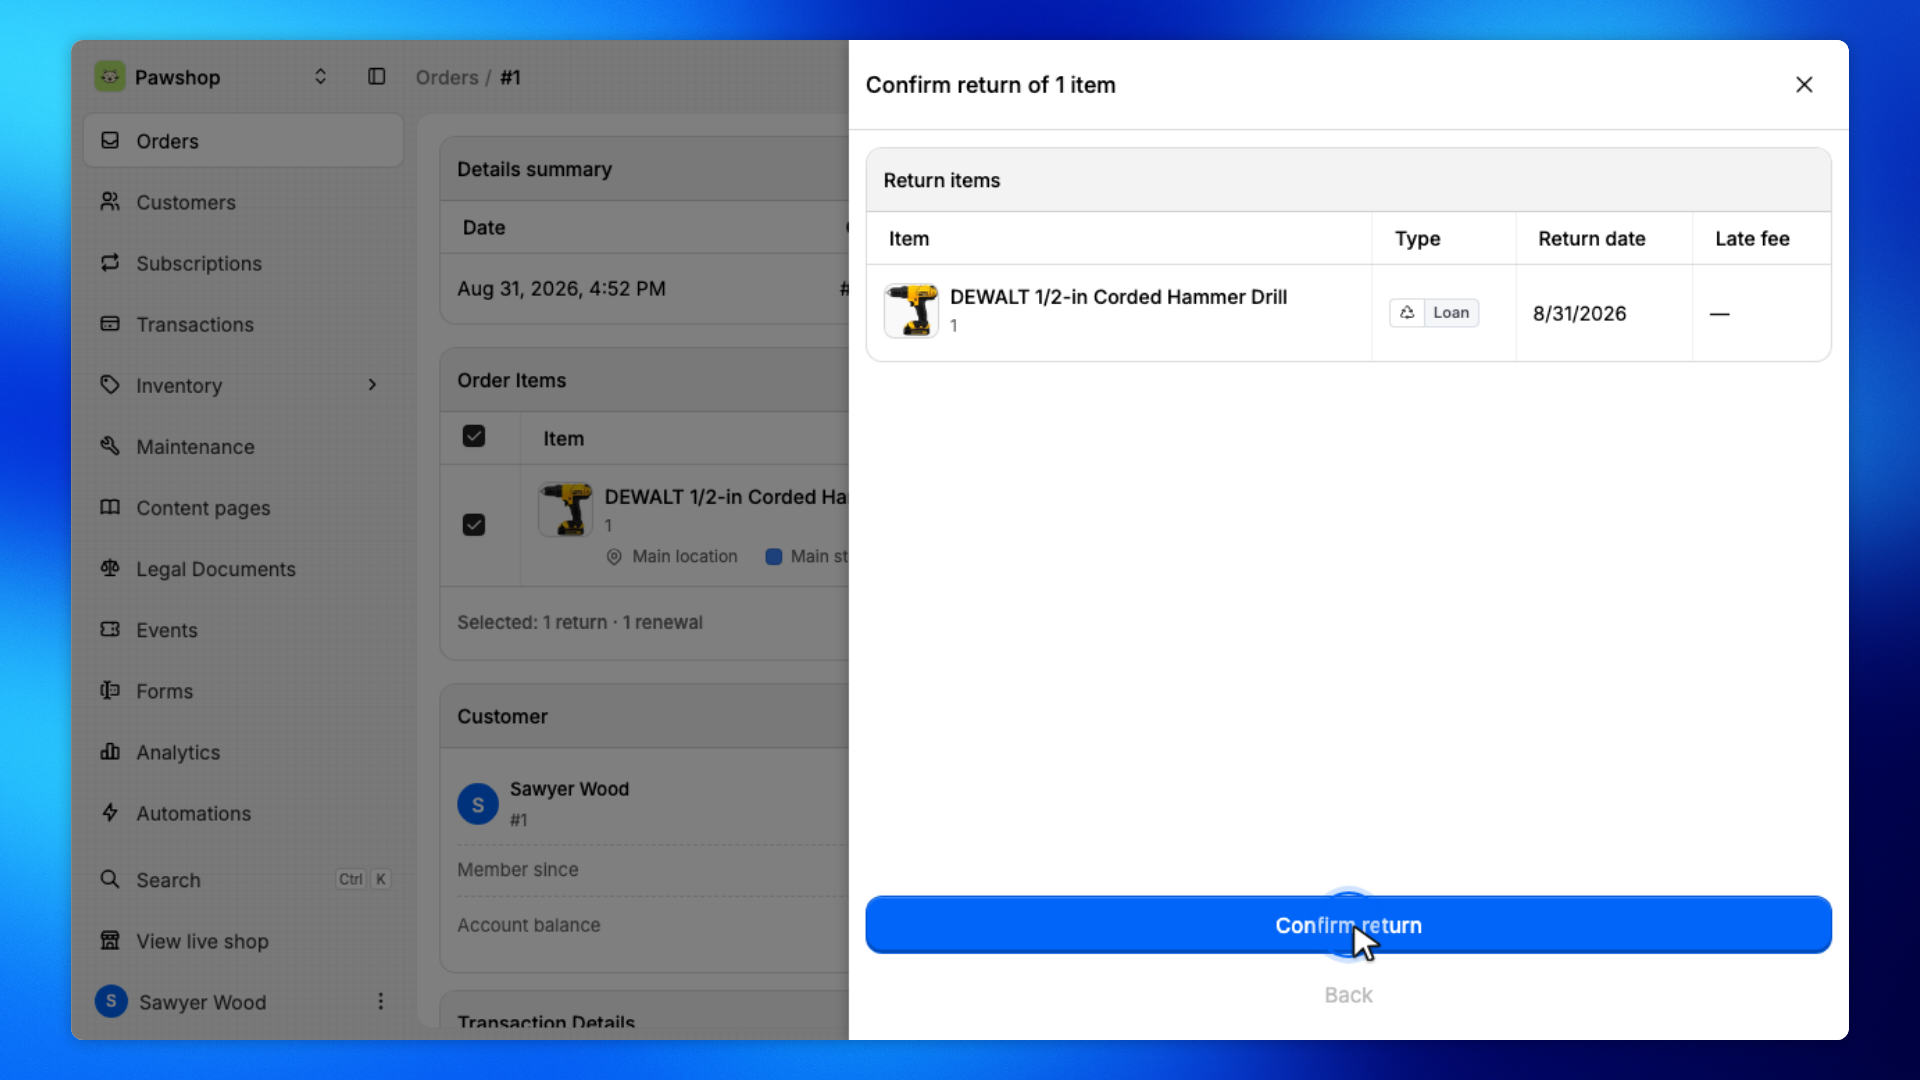1920x1080 pixels.
Task: Uncheck the DEWALT drill order item checkbox
Action: [x=474, y=525]
